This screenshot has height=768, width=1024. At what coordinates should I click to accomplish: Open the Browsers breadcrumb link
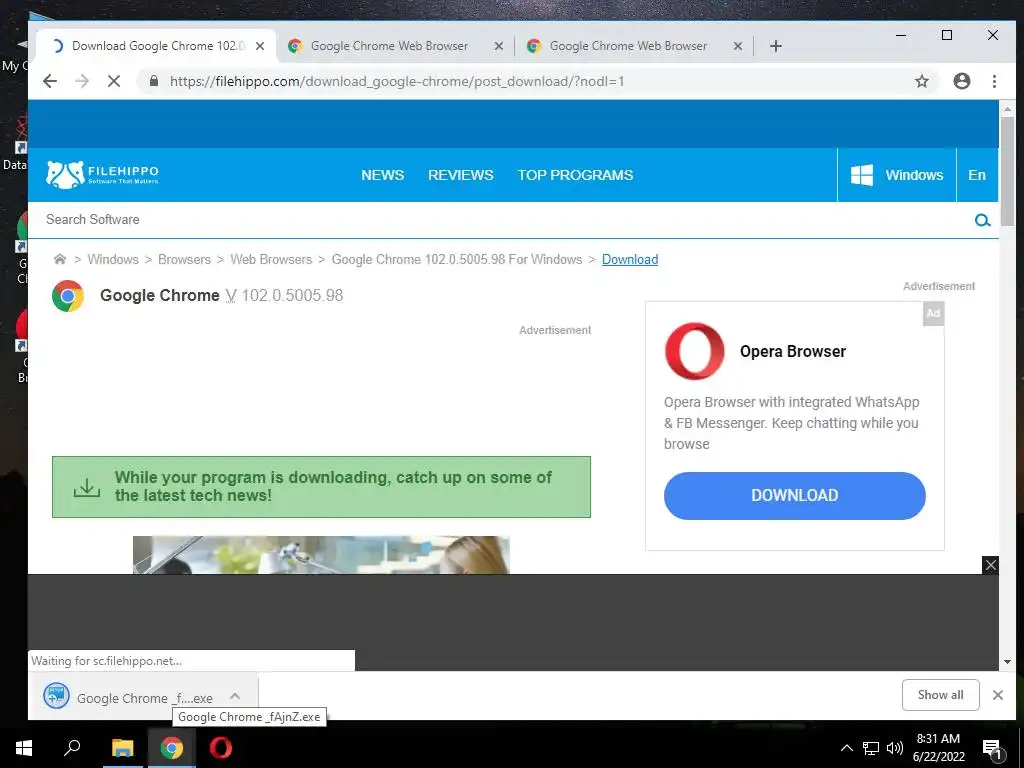click(x=184, y=259)
